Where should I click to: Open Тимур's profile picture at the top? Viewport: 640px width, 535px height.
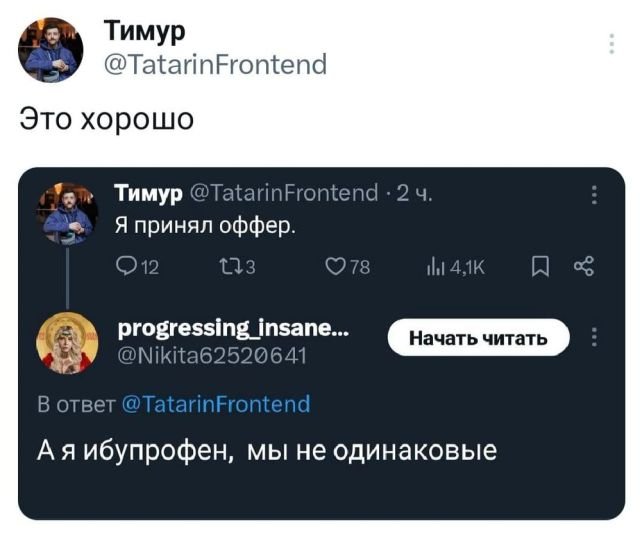(x=53, y=49)
